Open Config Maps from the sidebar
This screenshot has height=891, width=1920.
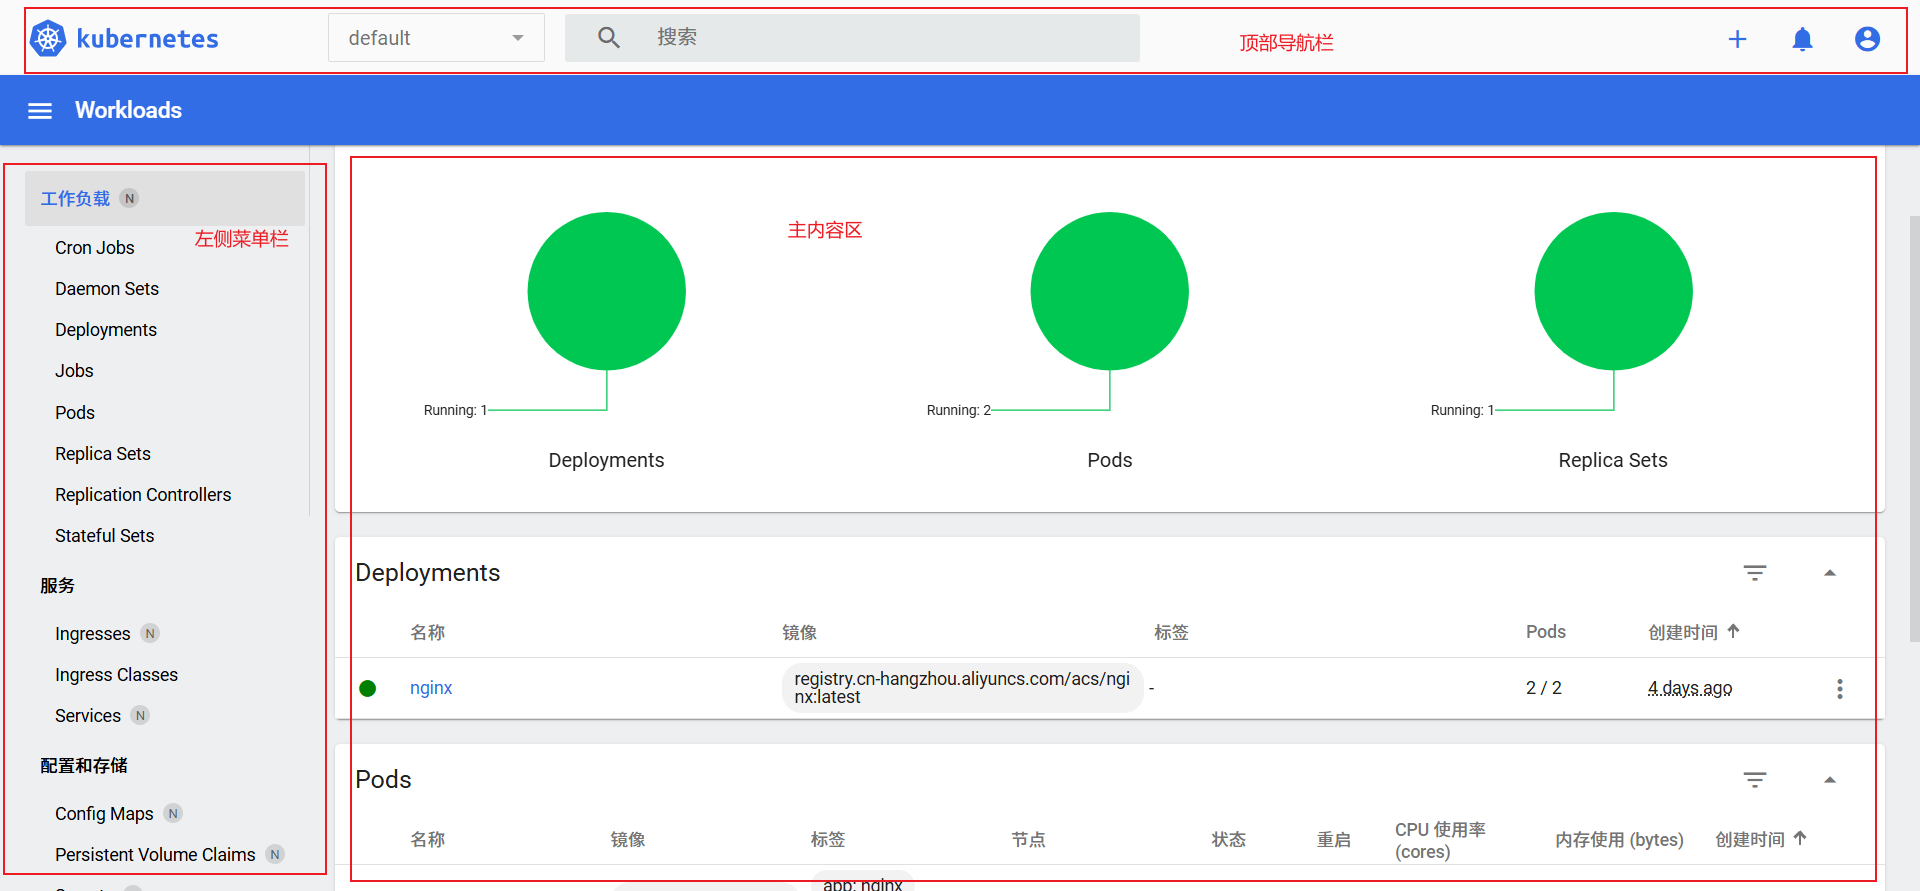(x=104, y=814)
